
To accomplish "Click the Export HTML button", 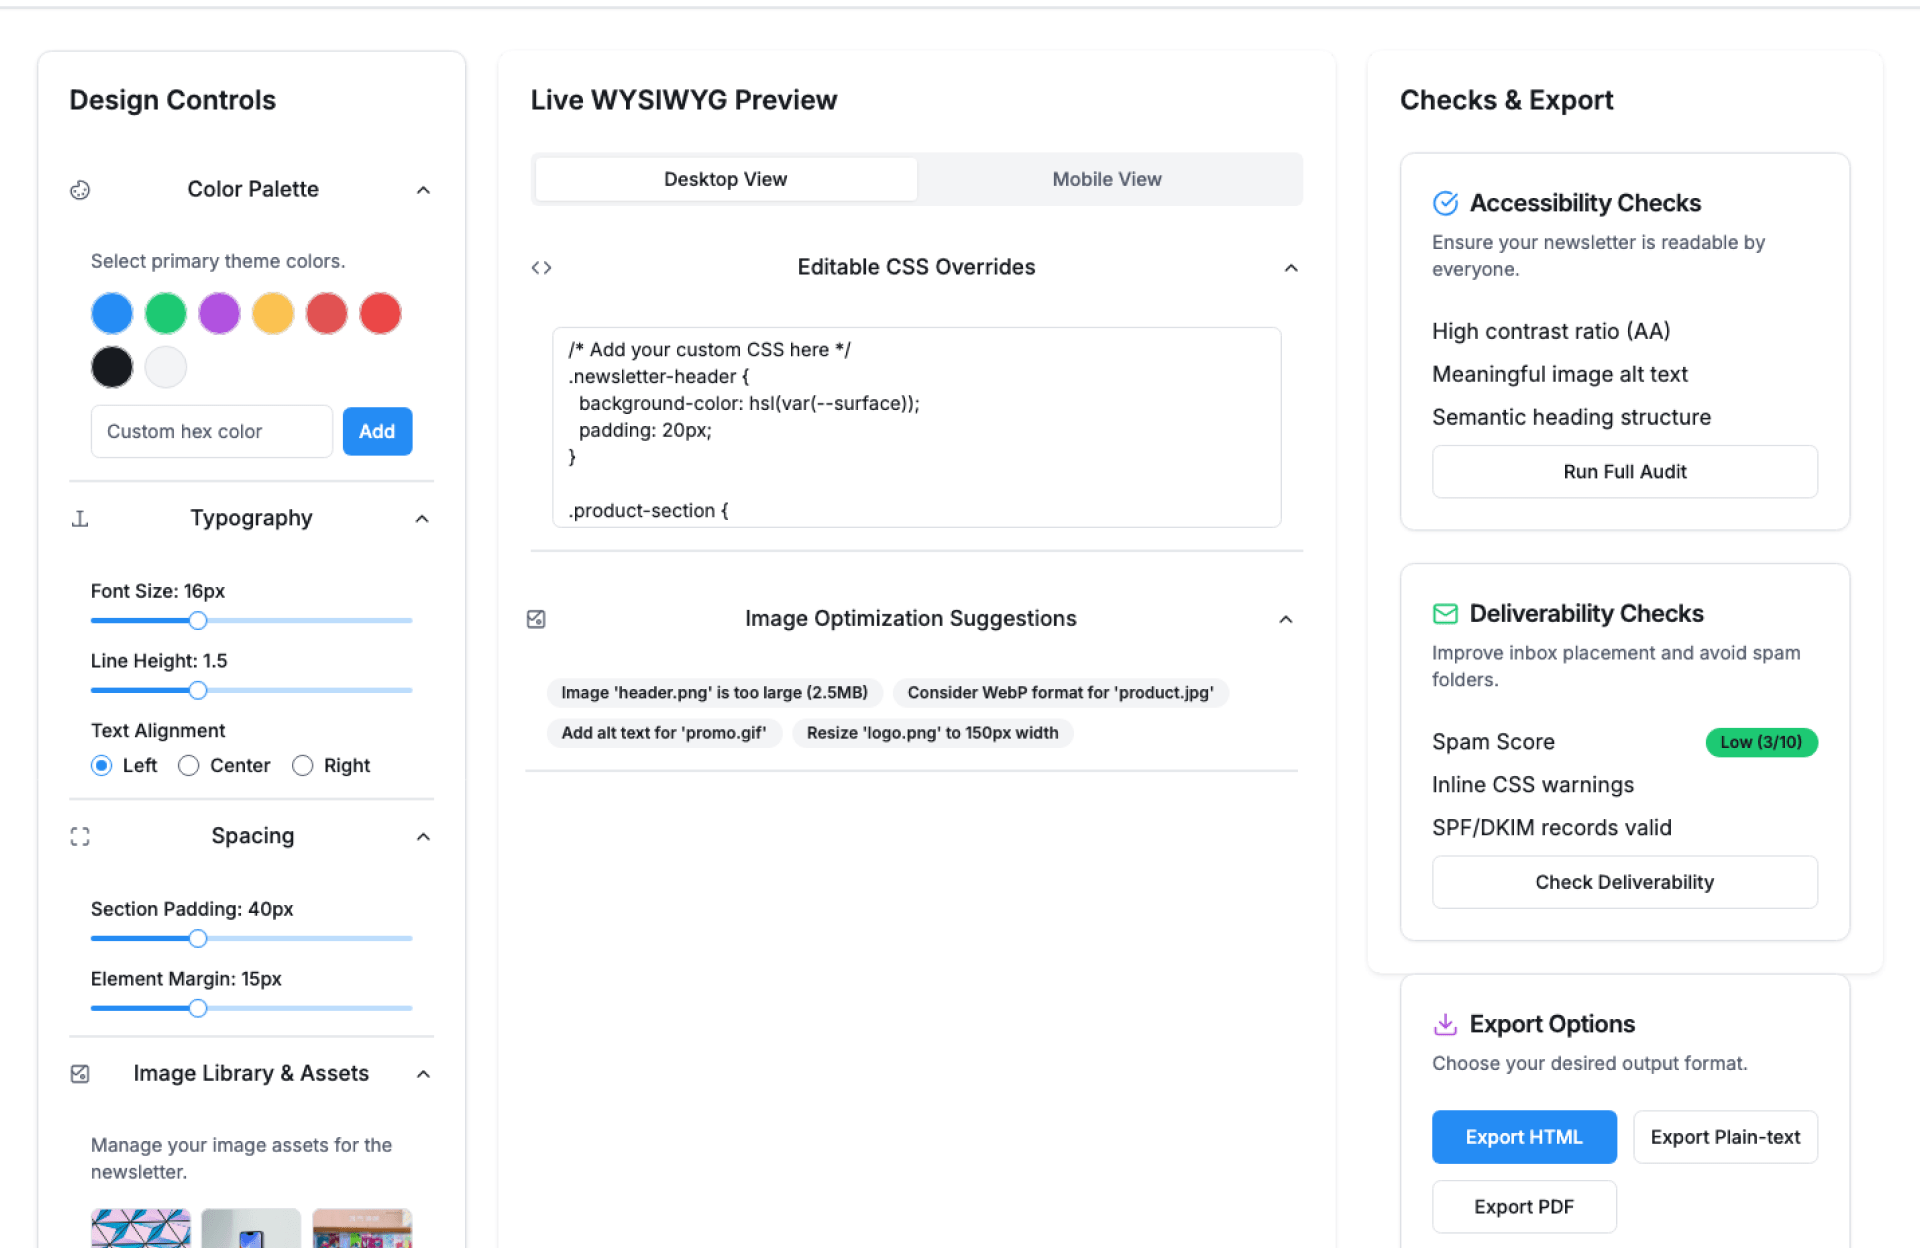I will click(x=1523, y=1137).
